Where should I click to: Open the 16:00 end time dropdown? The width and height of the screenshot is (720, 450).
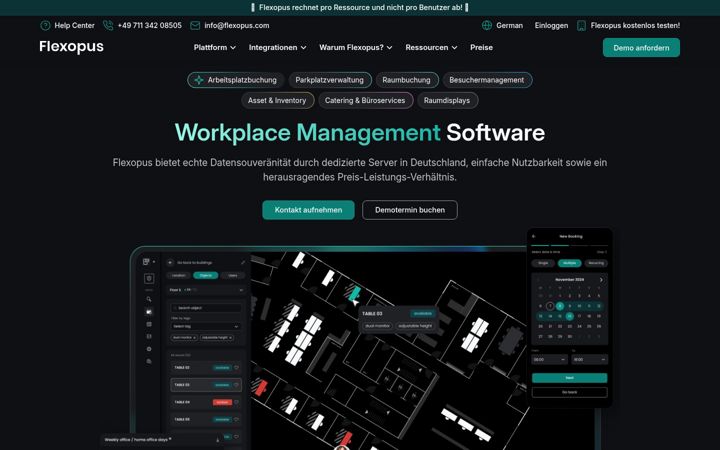[590, 360]
